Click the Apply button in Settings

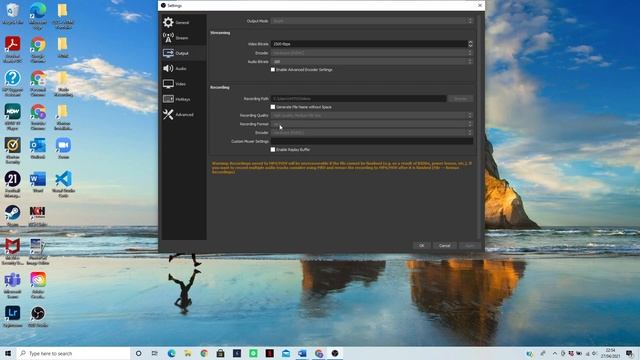pyautogui.click(x=470, y=246)
